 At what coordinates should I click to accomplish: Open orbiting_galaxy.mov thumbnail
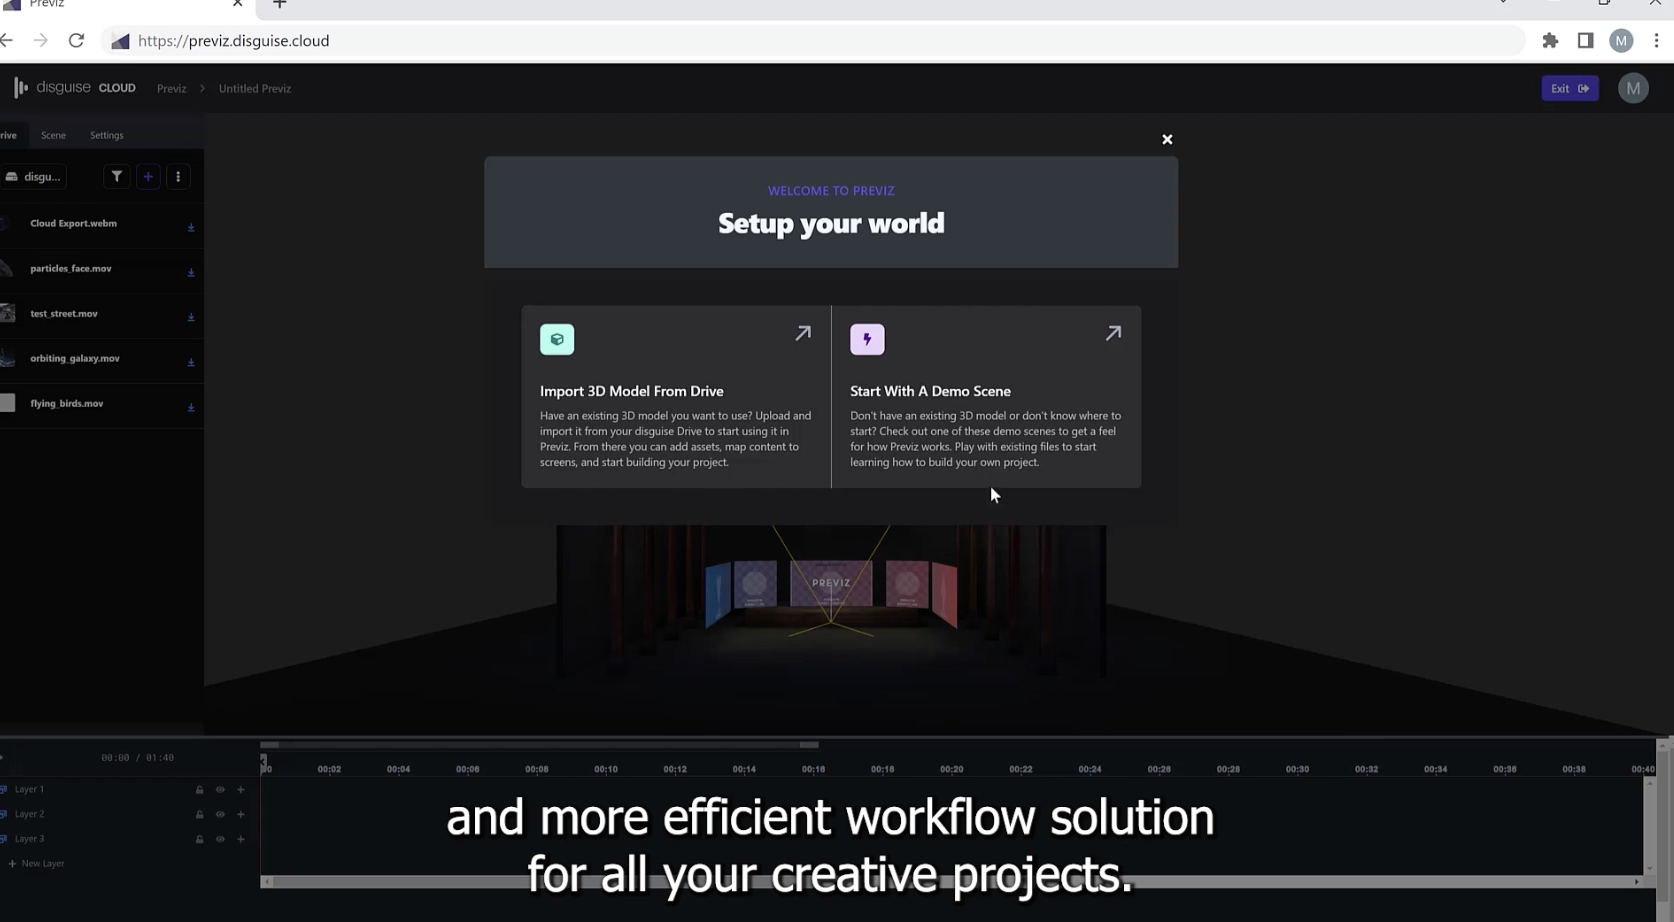click(x=8, y=358)
